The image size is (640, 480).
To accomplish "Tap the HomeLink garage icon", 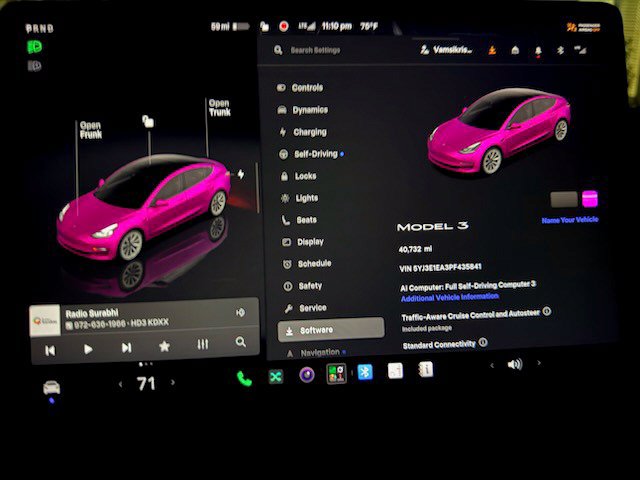I will [x=515, y=50].
